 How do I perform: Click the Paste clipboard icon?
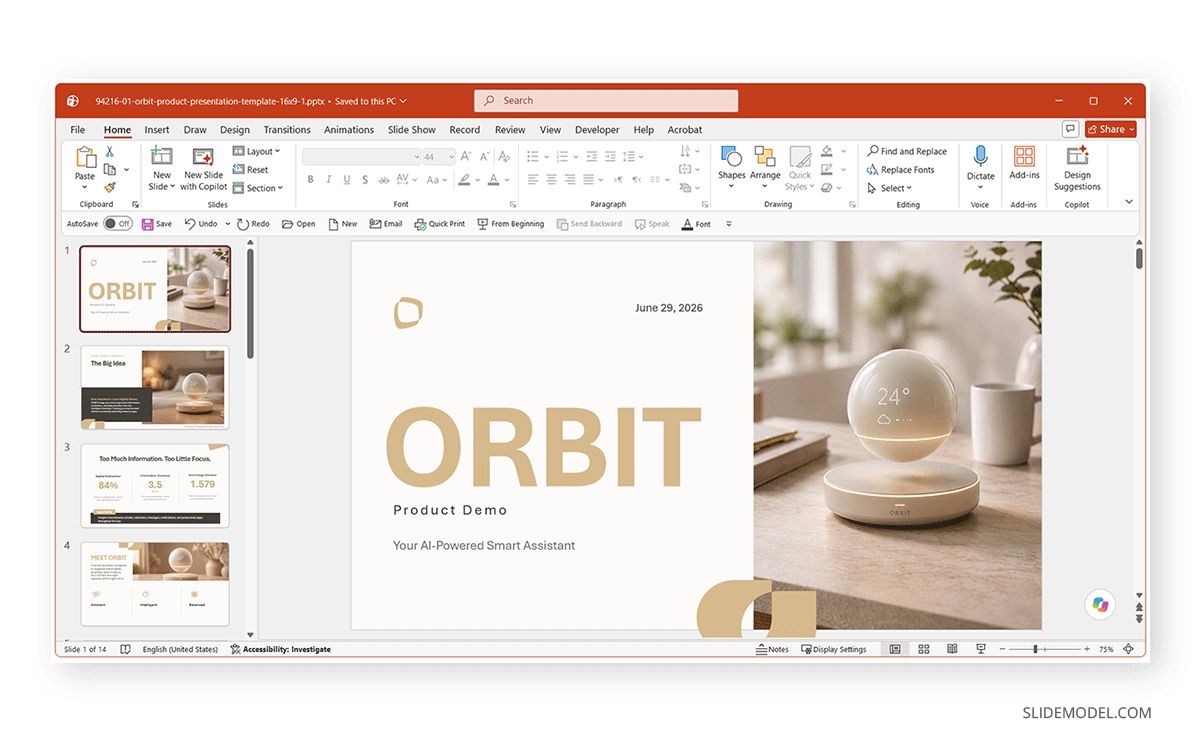(x=85, y=158)
